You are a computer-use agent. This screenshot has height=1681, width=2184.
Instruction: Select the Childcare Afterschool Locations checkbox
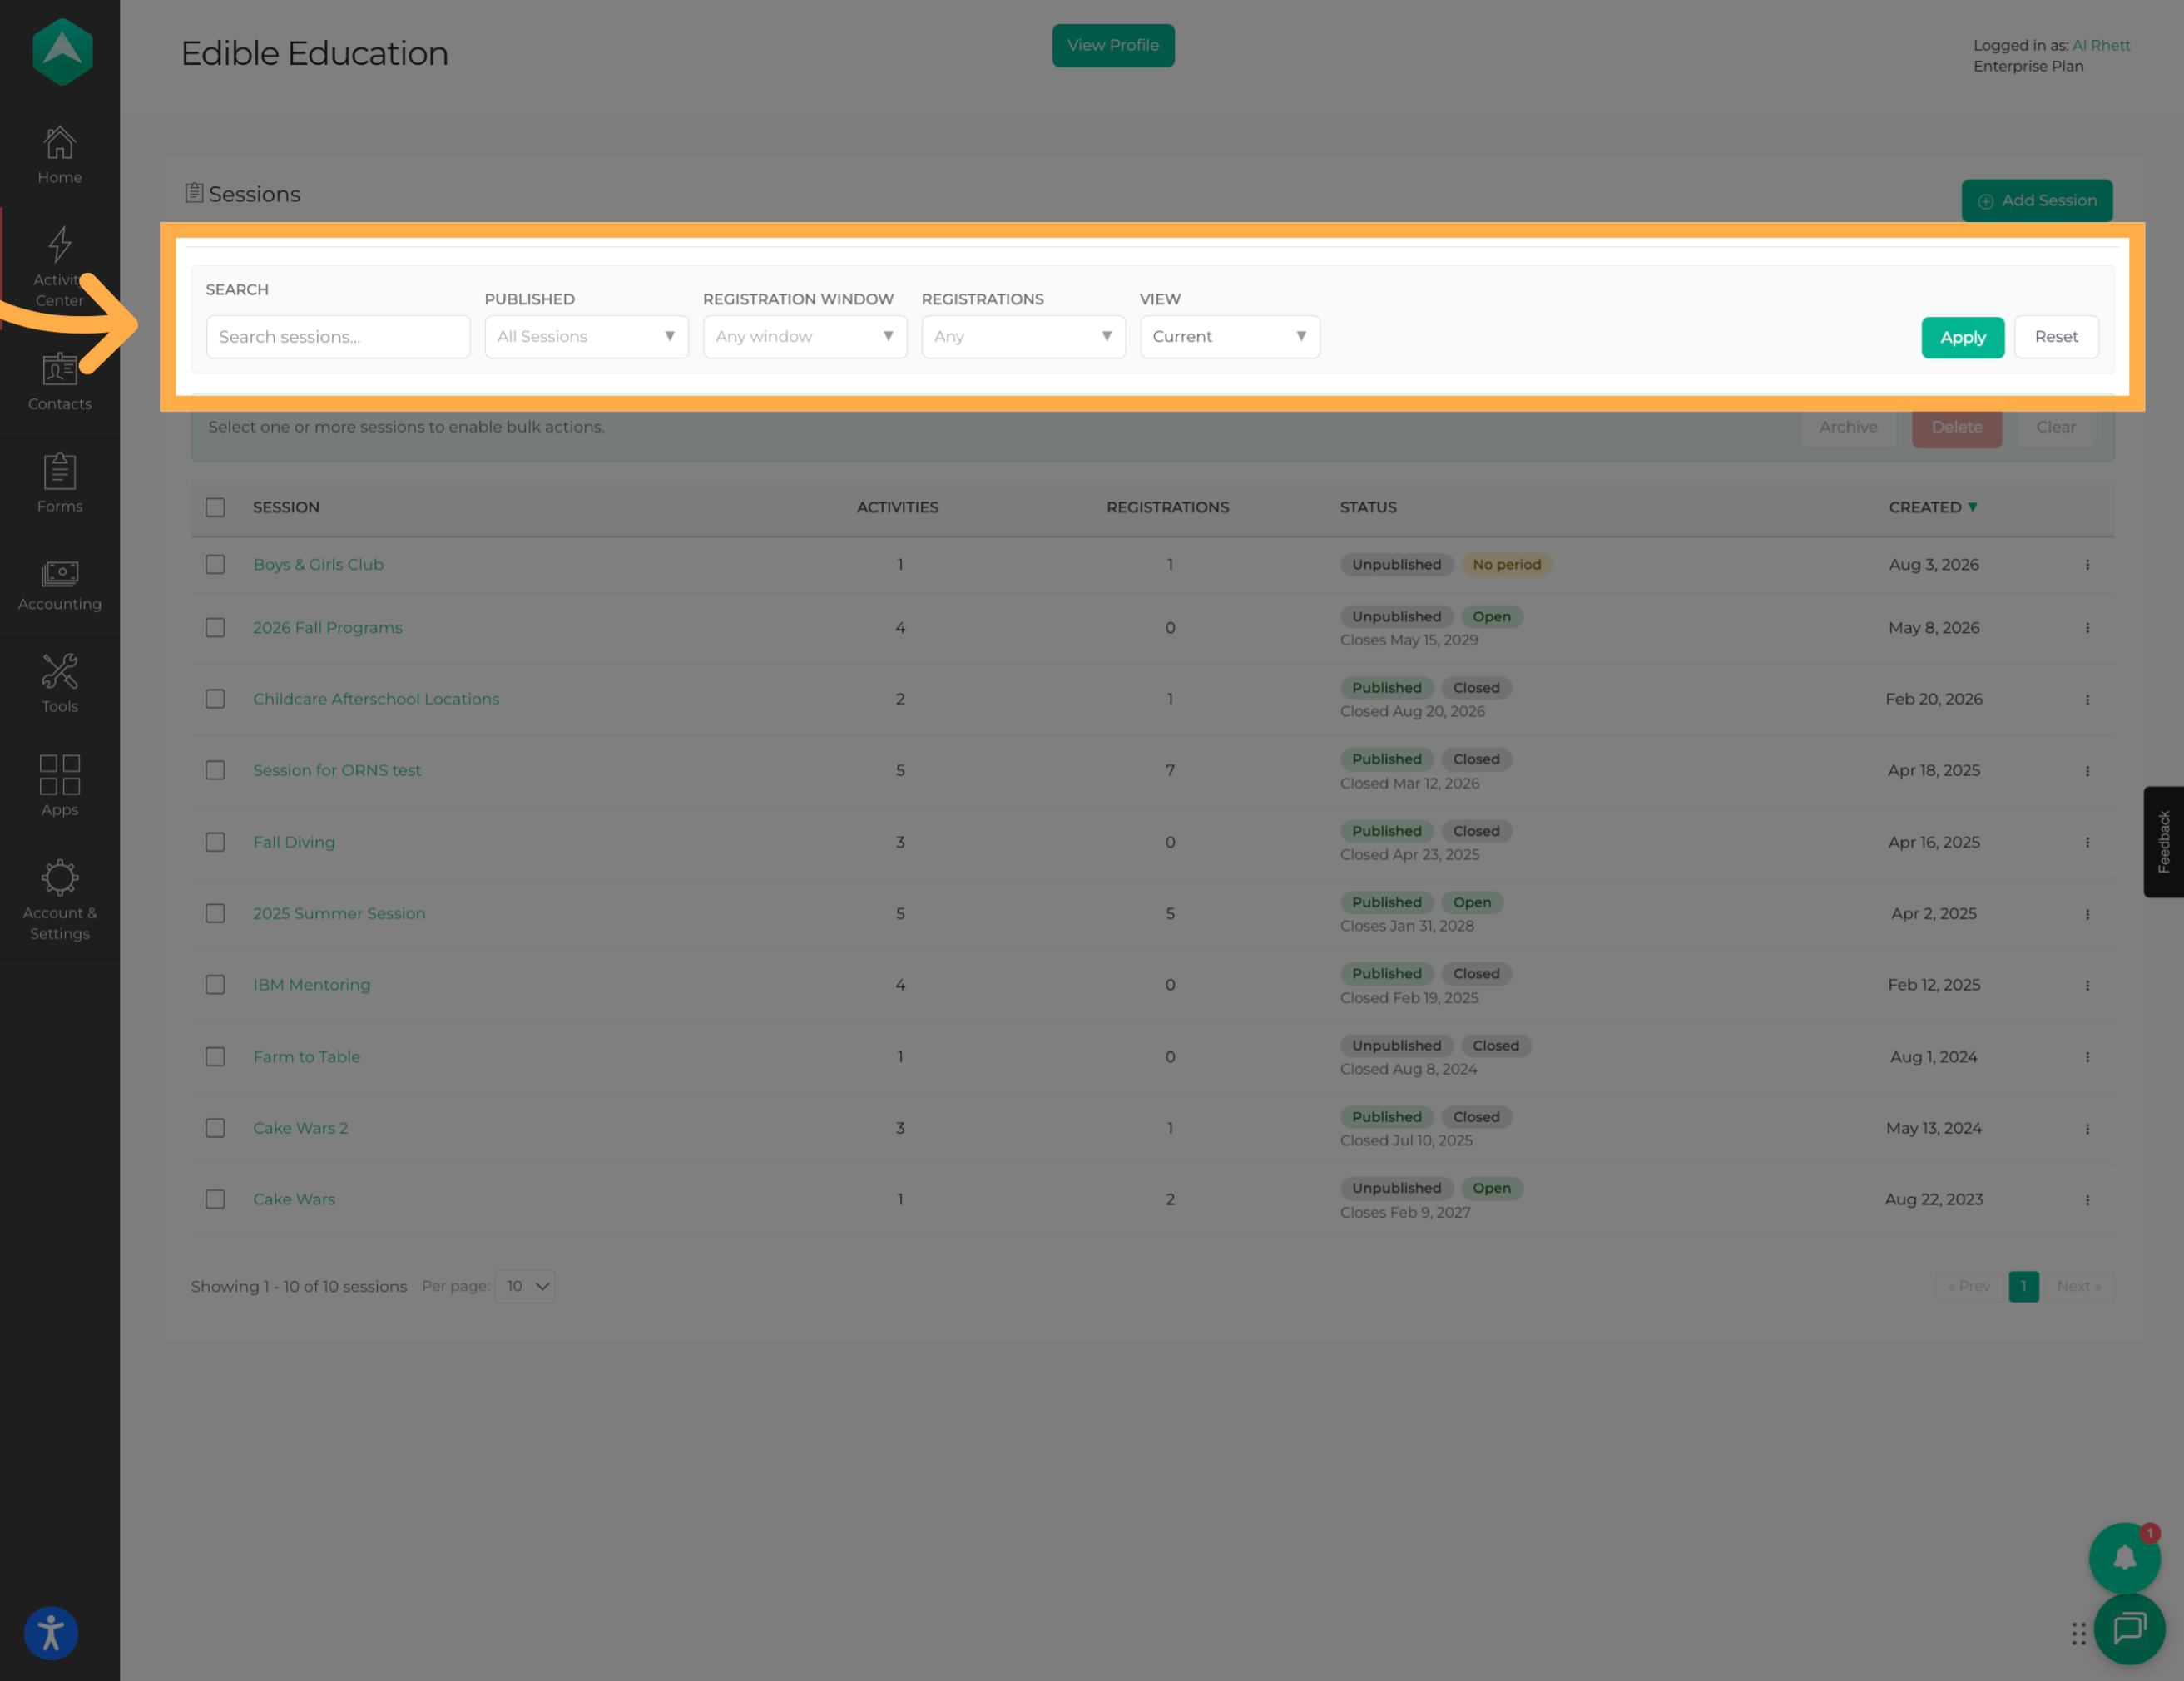pos(215,699)
